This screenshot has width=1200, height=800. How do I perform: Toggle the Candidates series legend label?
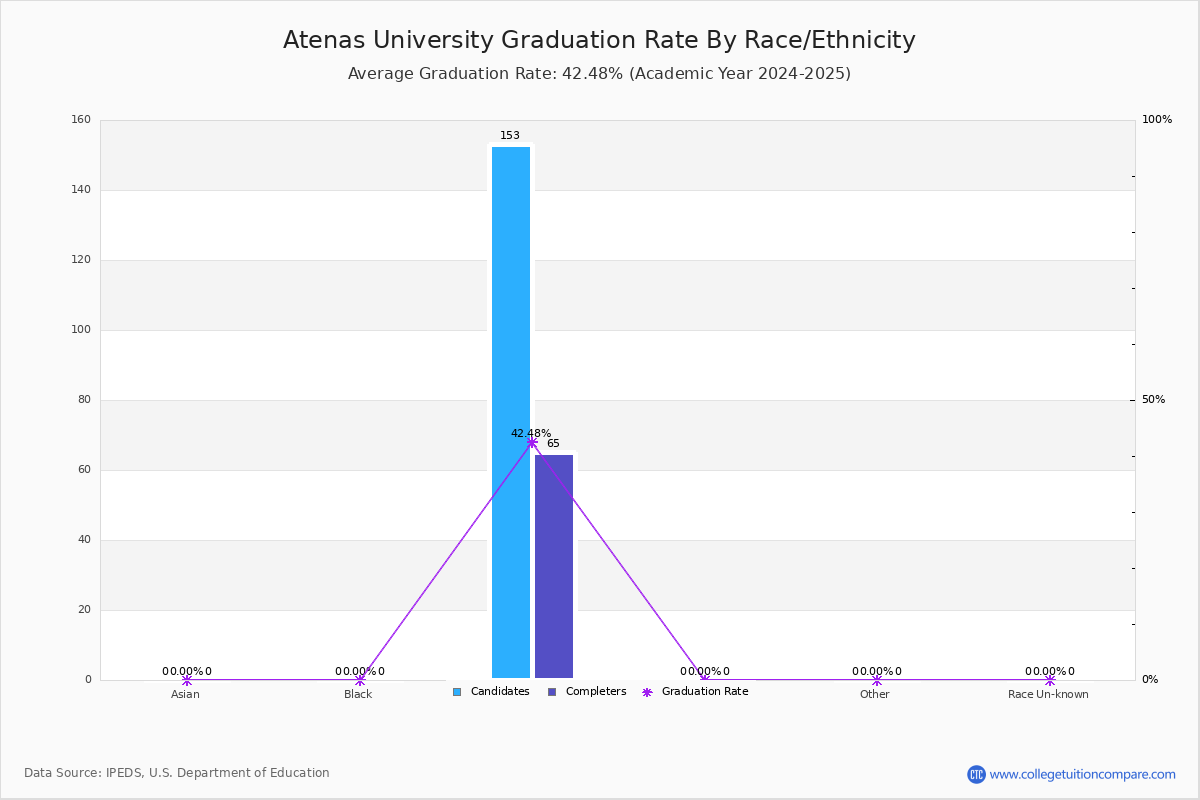point(500,692)
